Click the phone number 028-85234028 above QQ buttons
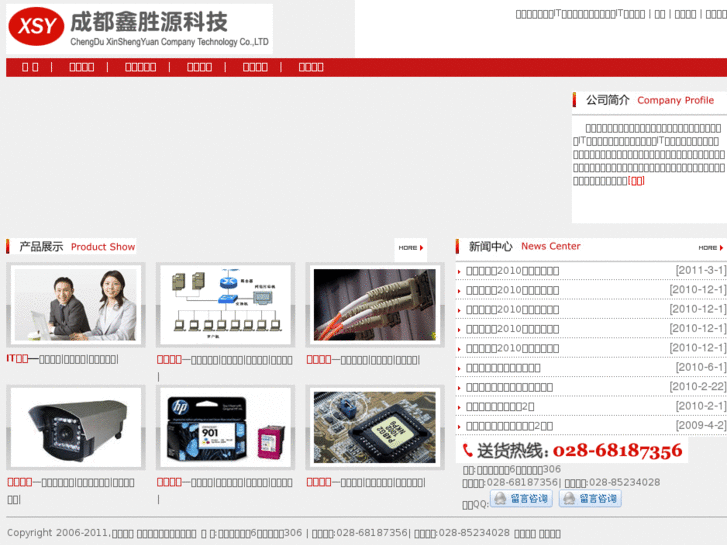 624,482
